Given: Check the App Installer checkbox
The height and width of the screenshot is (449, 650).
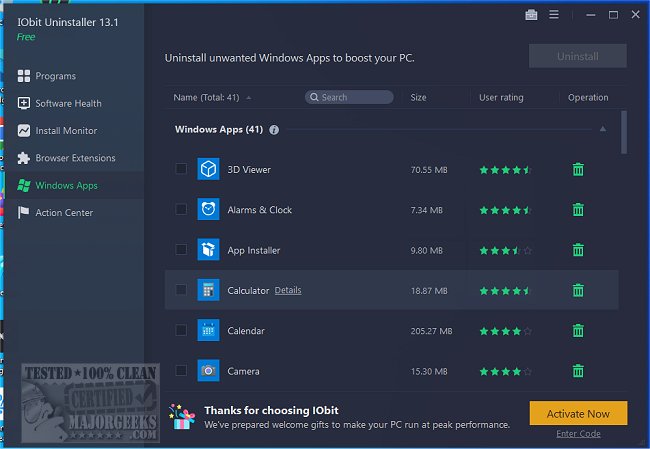Looking at the screenshot, I should 181,249.
